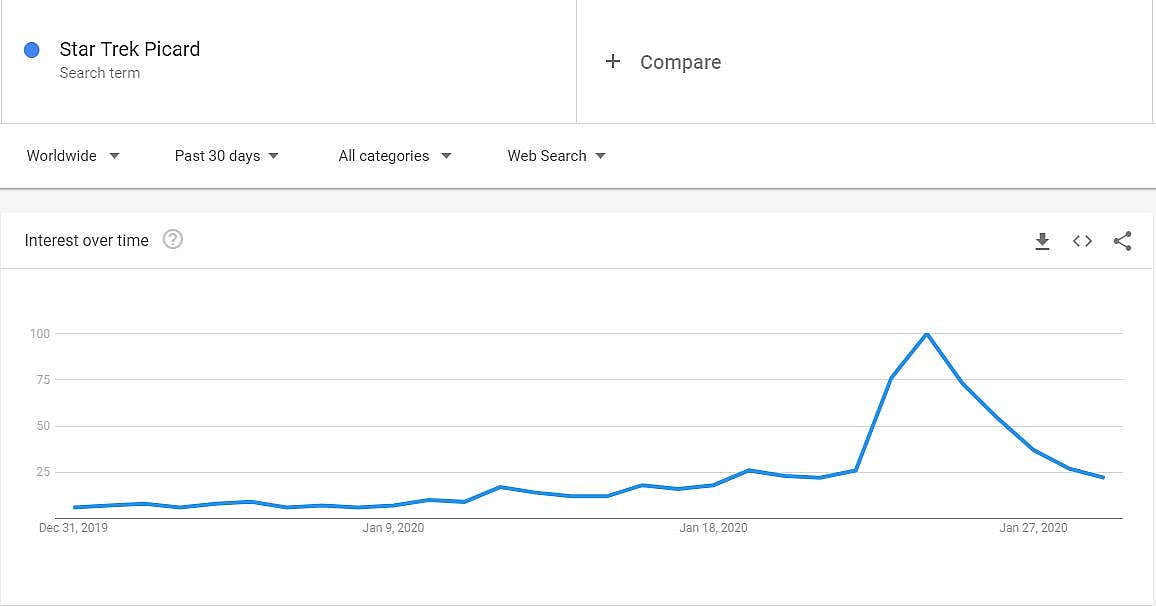This screenshot has width=1156, height=606.
Task: Click the blue dot for Star Trek Picard
Action: 32,50
